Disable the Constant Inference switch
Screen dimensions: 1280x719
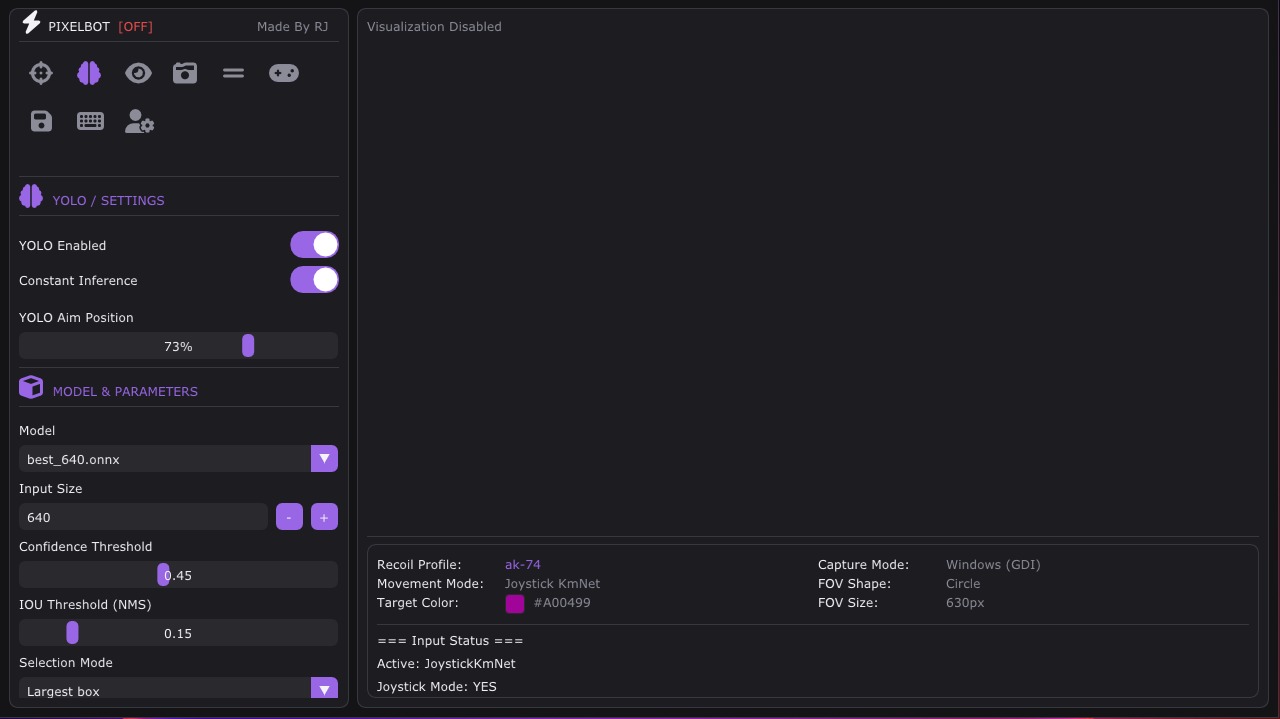[314, 280]
